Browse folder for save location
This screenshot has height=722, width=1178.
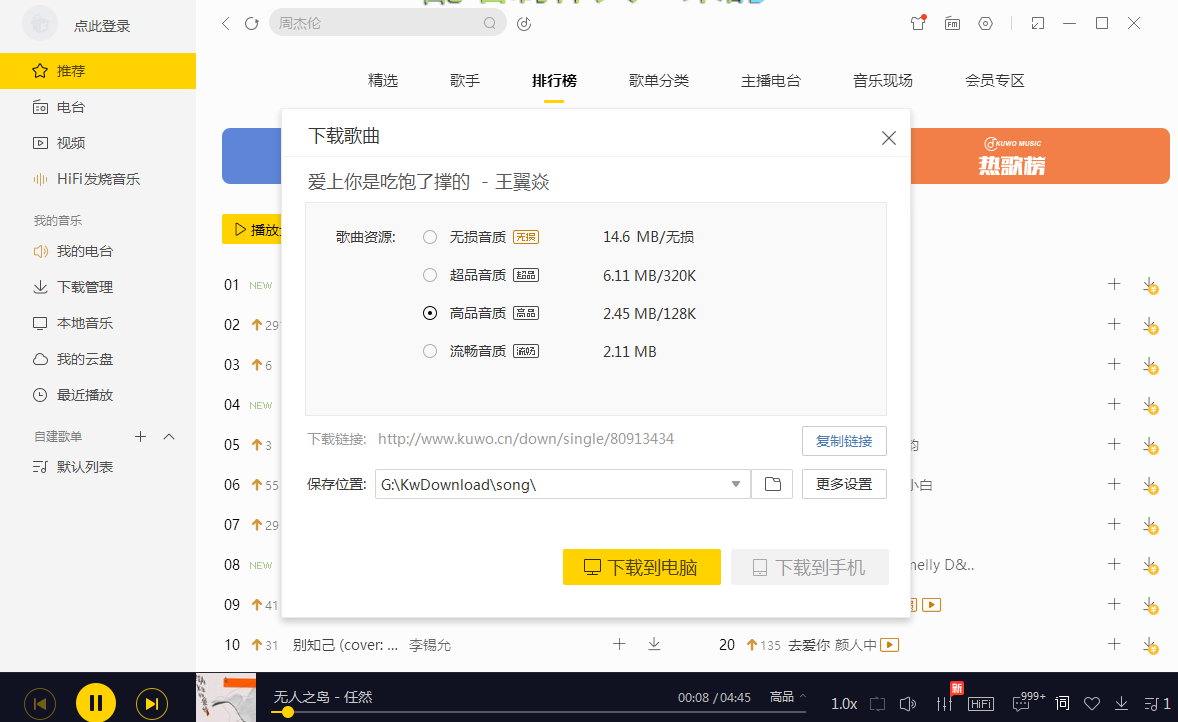[x=772, y=484]
